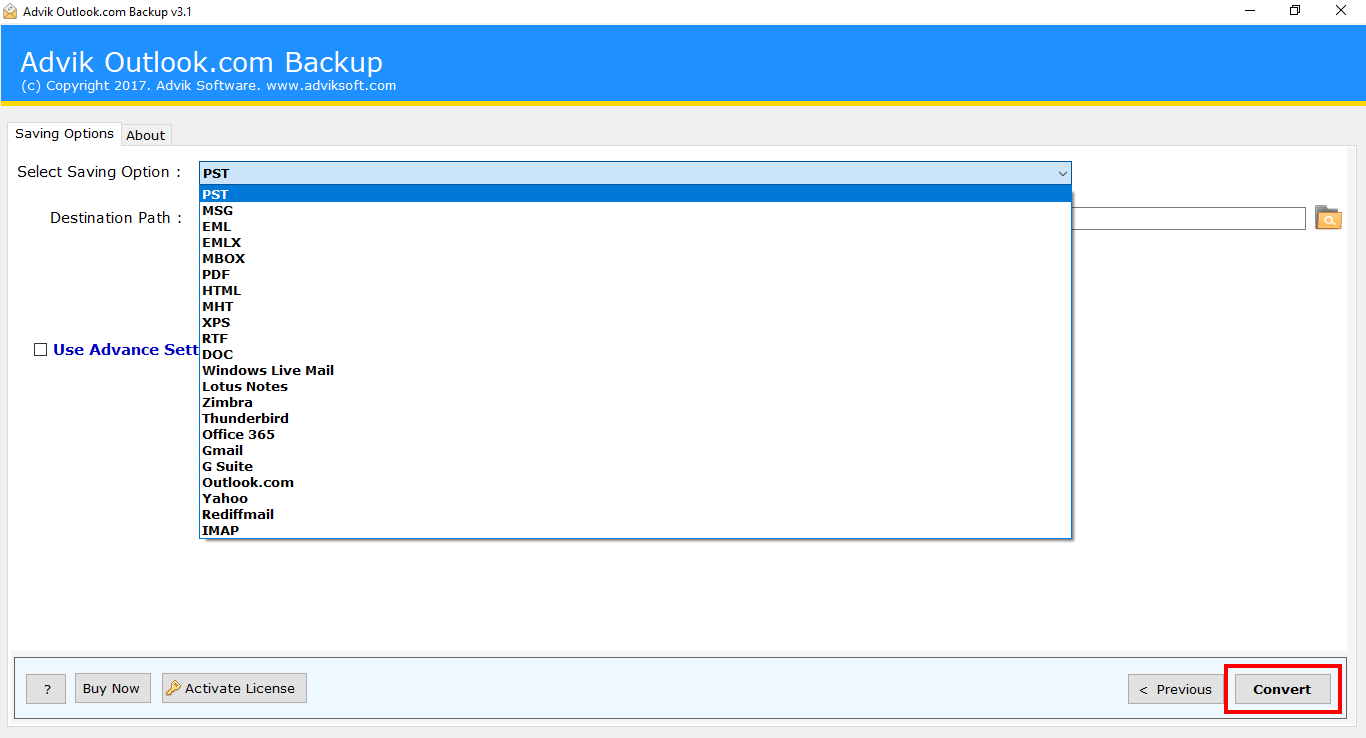Go back using the Previous button
Screen dimensions: 1366x738
pyautogui.click(x=1176, y=689)
